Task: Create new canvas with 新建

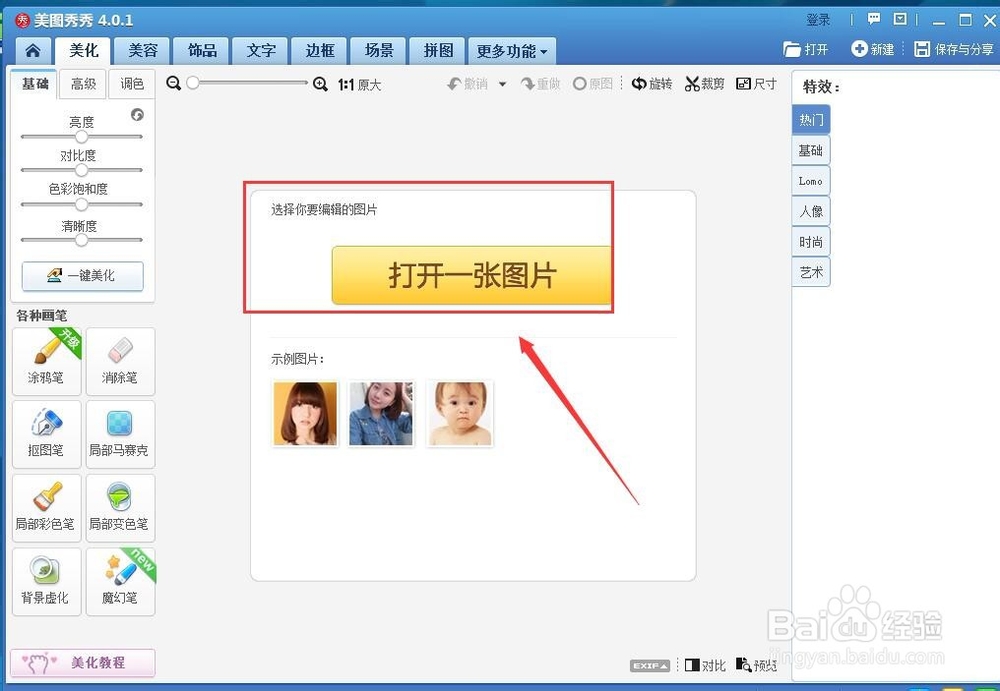Action: pos(872,49)
